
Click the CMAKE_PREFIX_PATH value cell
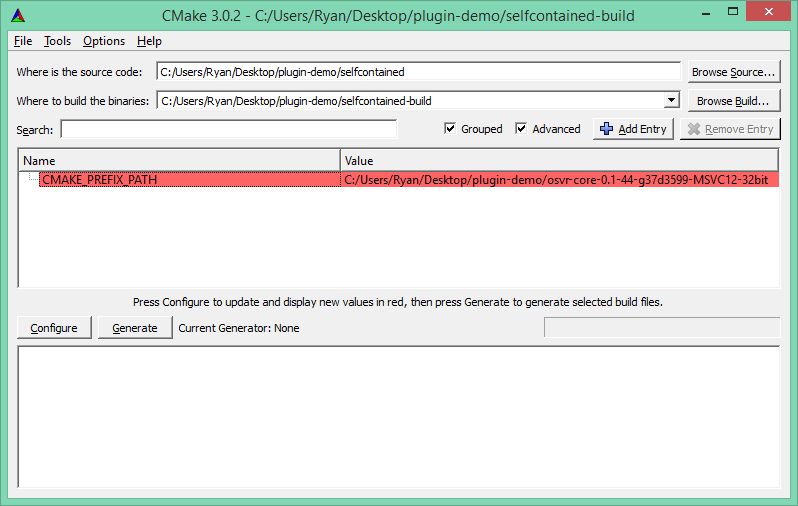coord(559,179)
